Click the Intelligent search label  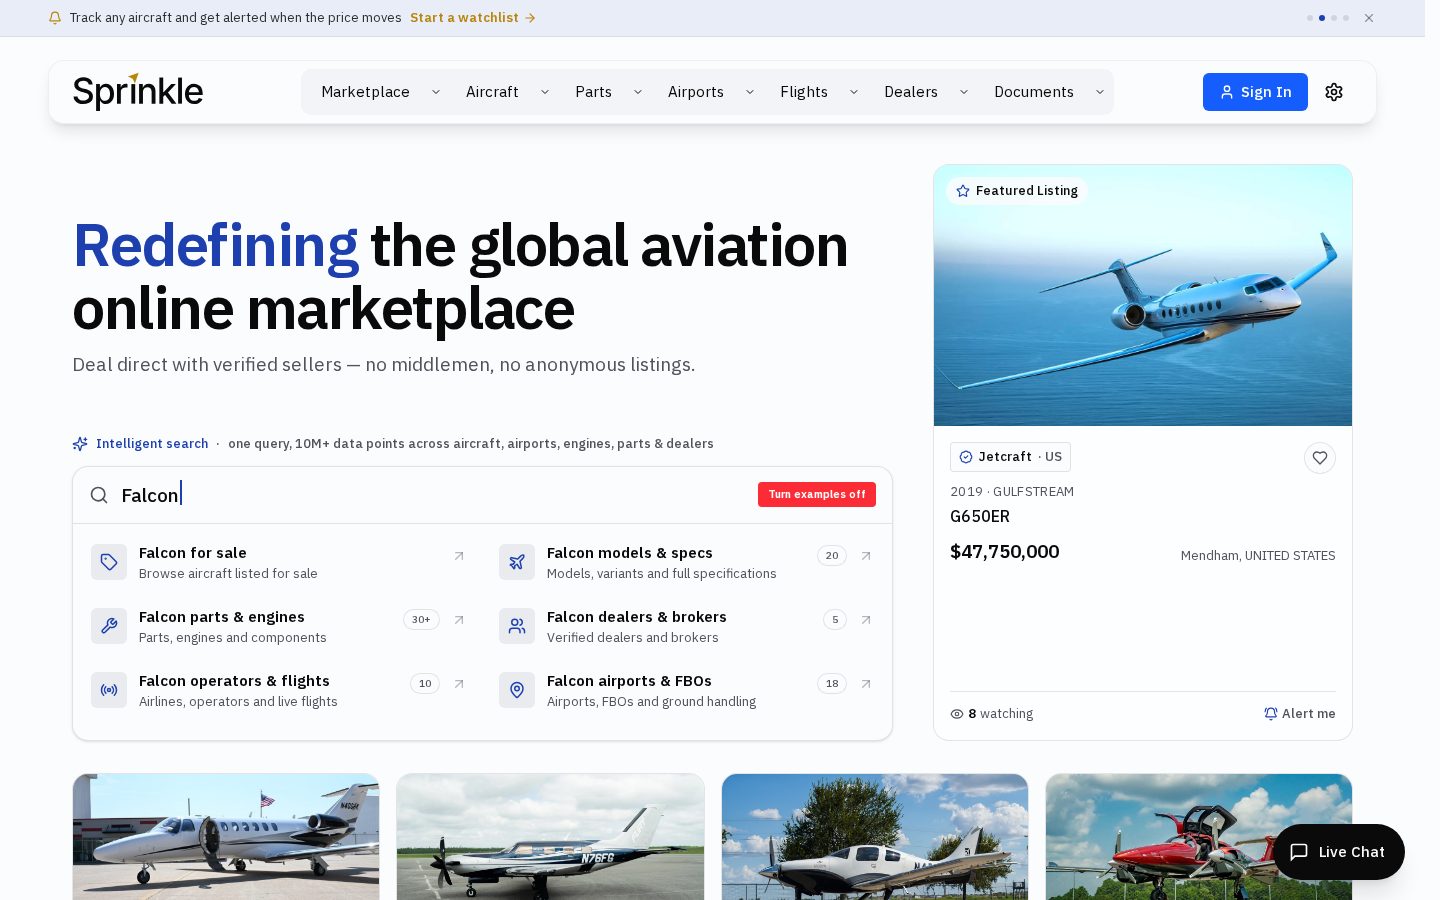click(152, 444)
